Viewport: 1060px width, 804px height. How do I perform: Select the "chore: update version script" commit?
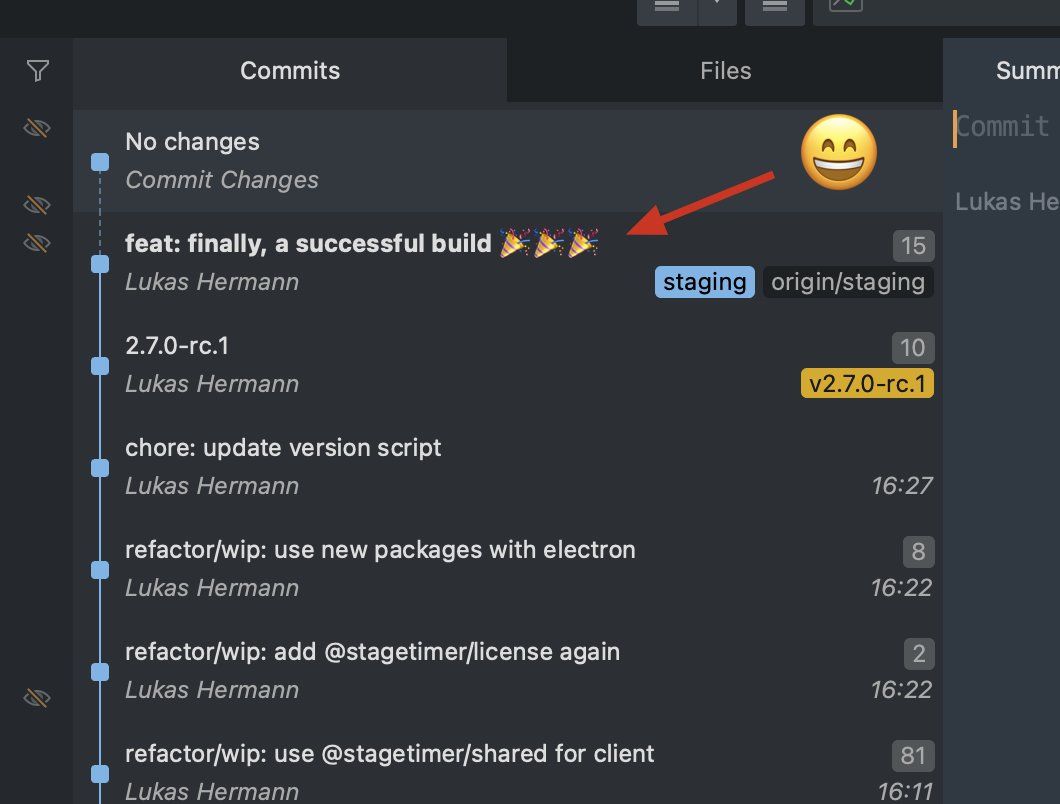click(283, 448)
